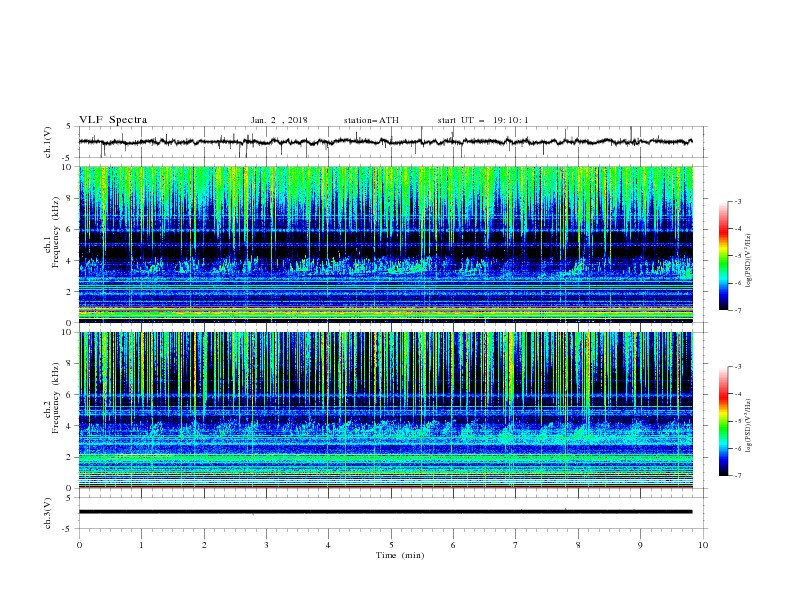Click the '4' kHz tick of the ch.1 spectrogram

[x=70, y=261]
